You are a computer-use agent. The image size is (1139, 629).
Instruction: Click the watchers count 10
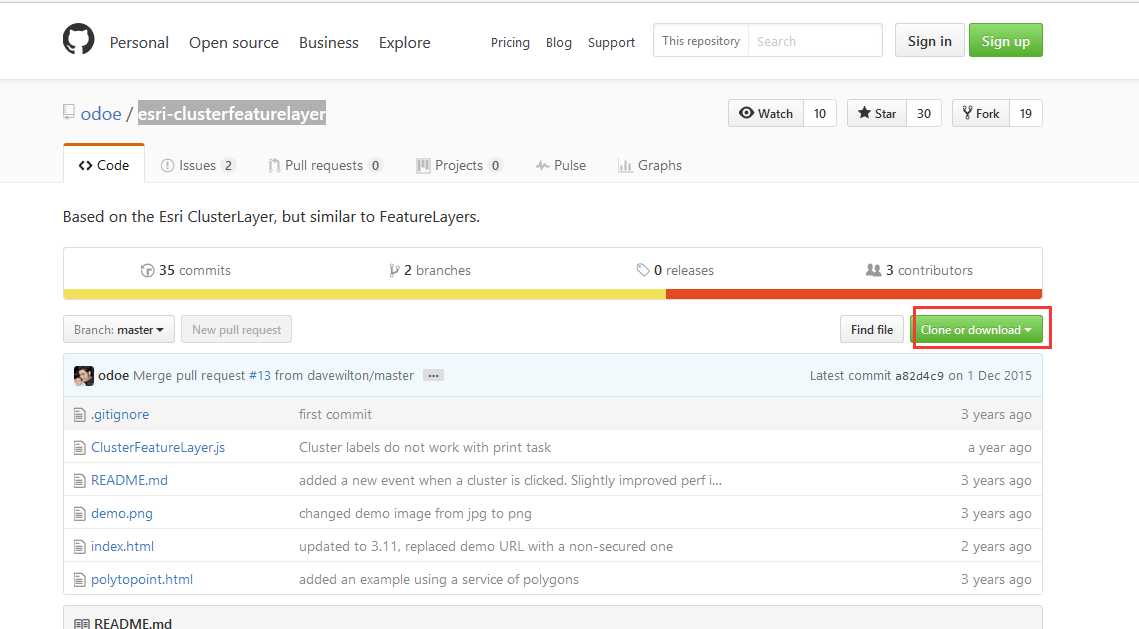(820, 113)
